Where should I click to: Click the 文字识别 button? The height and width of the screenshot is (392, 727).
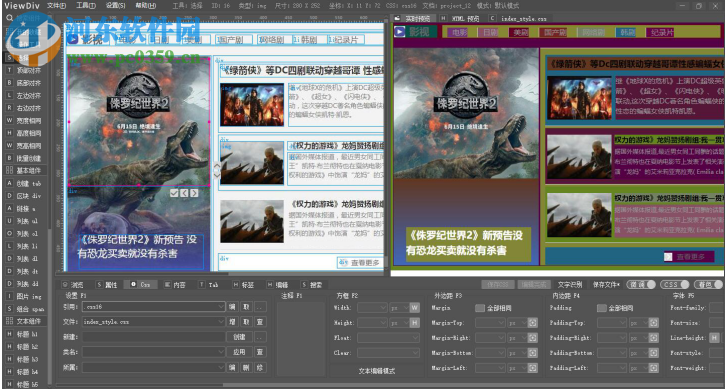570,284
